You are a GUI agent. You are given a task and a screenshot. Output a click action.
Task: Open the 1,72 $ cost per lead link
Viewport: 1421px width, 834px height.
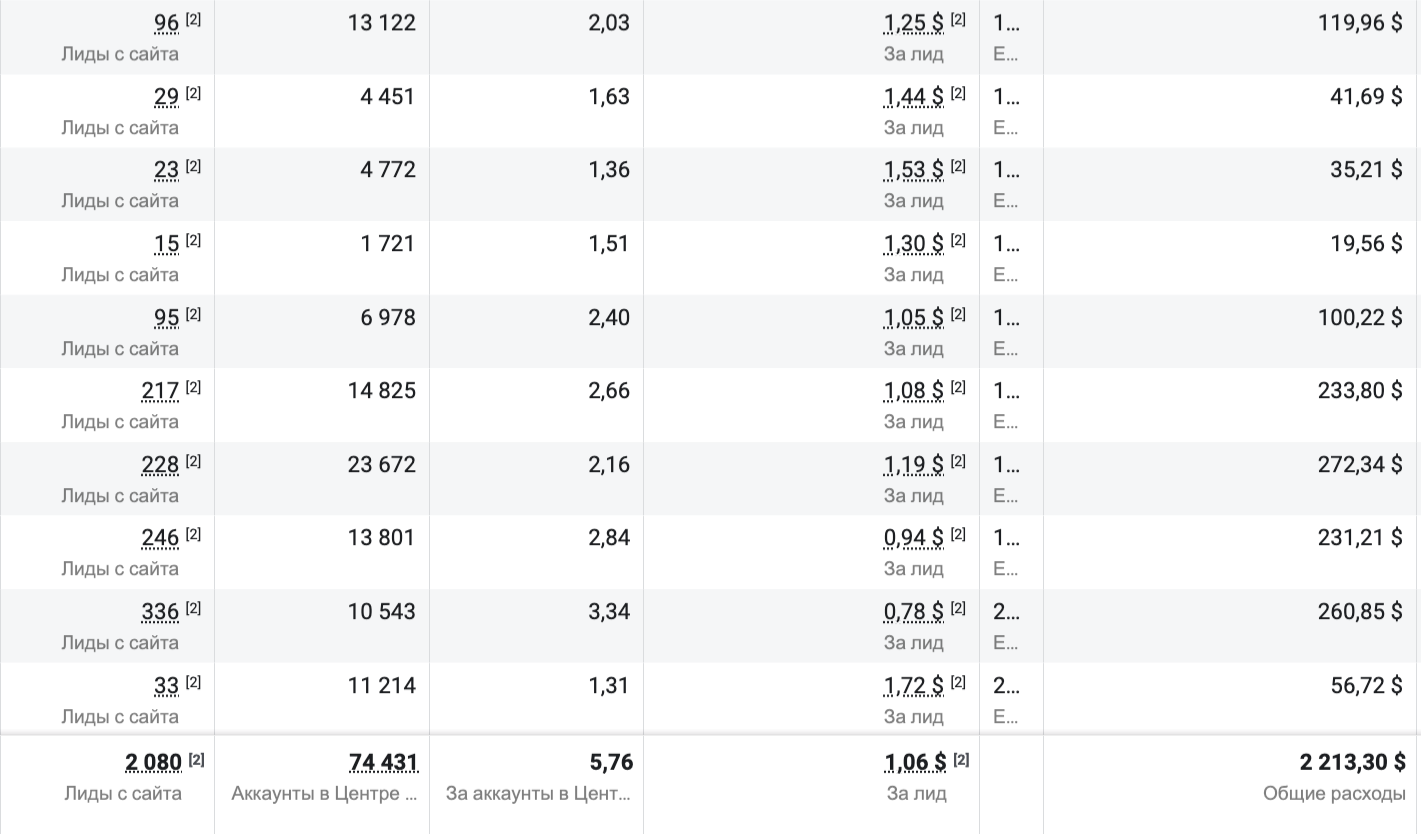(913, 686)
